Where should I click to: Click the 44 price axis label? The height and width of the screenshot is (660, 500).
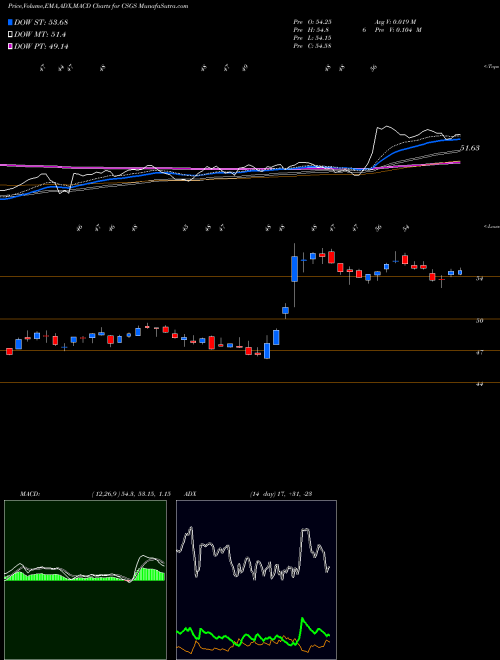coord(479,384)
